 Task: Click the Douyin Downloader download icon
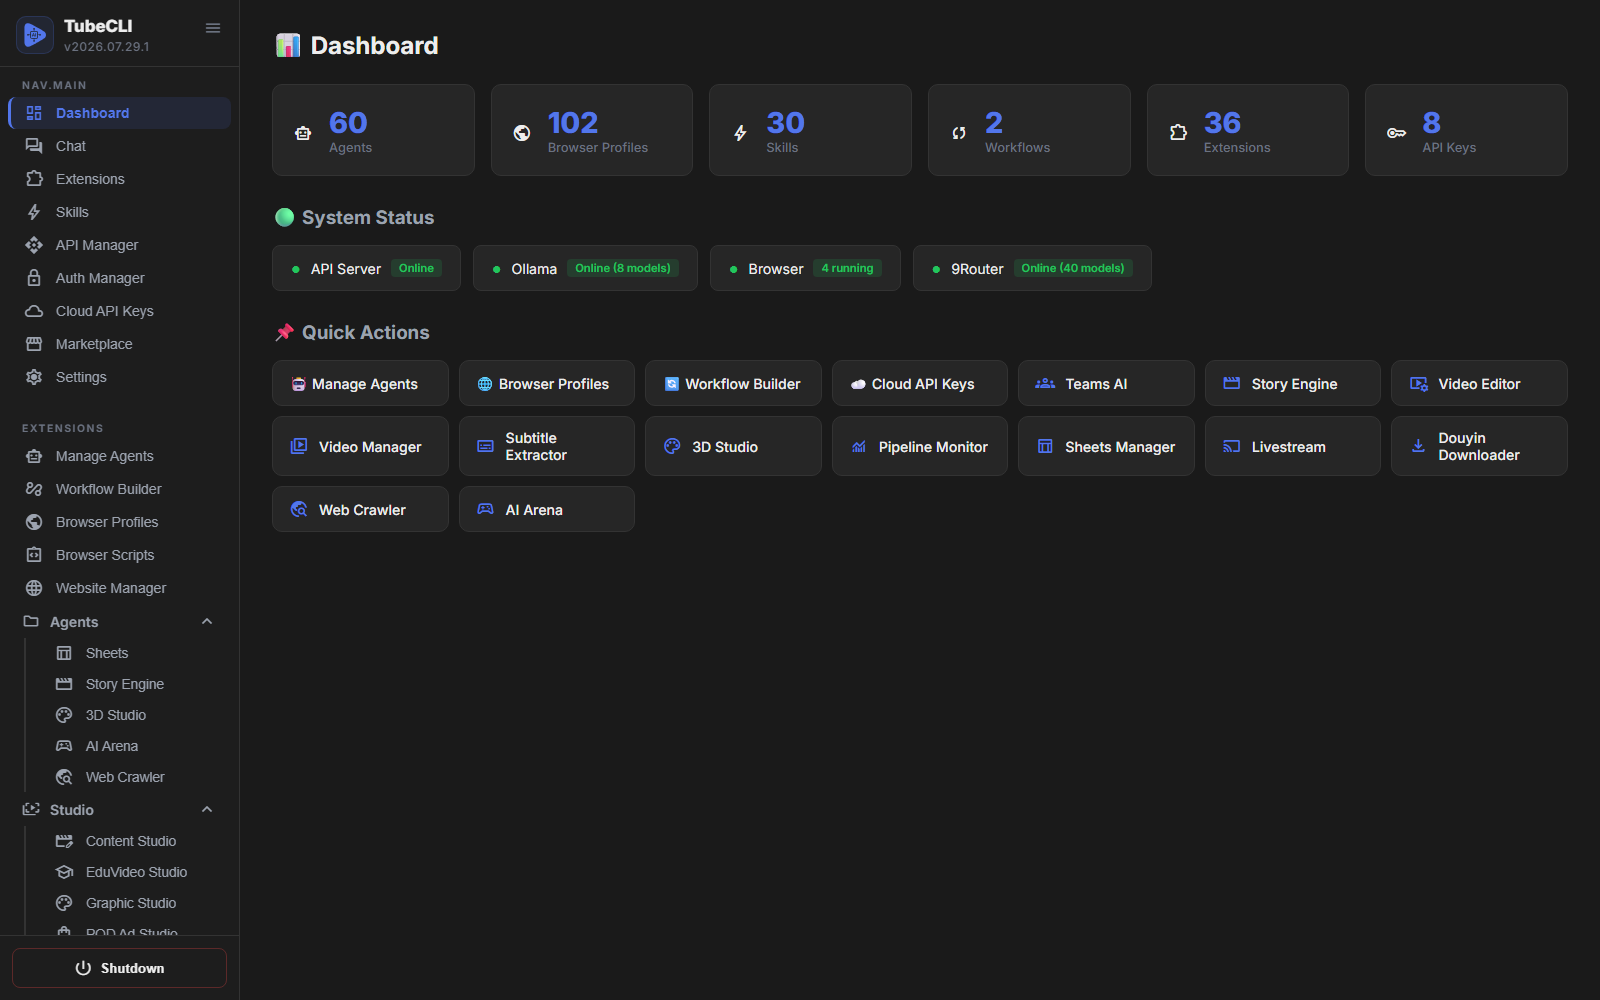[x=1418, y=446]
